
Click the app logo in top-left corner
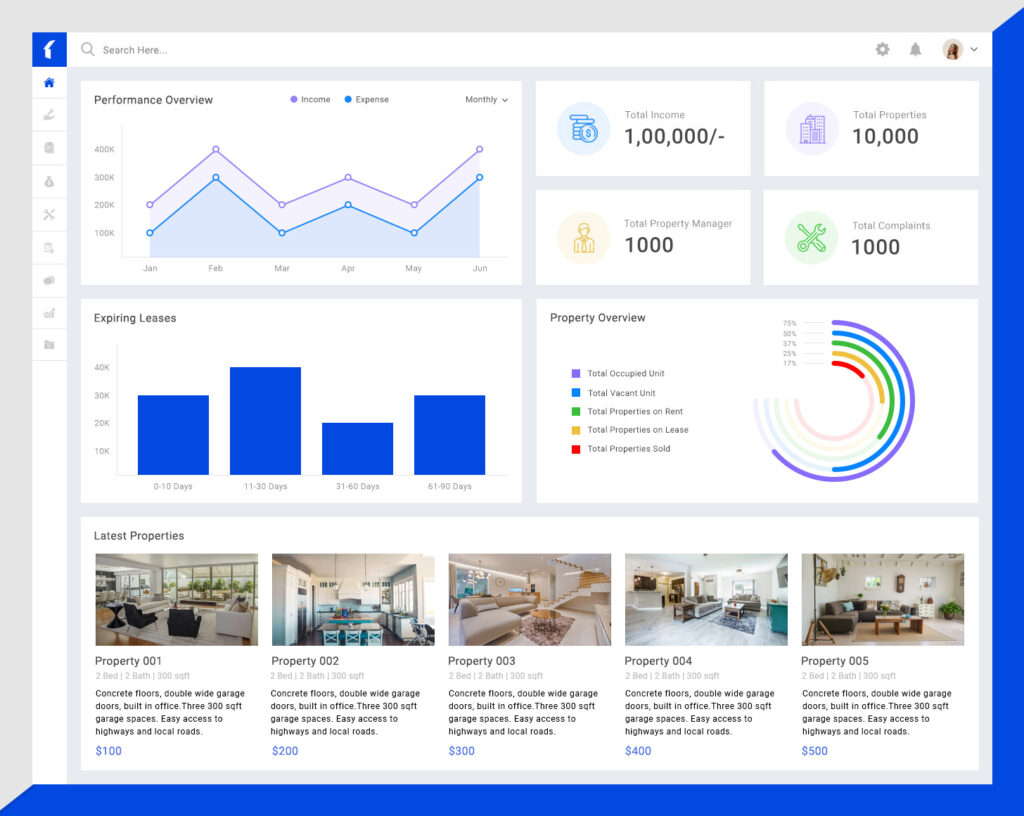(x=49, y=49)
